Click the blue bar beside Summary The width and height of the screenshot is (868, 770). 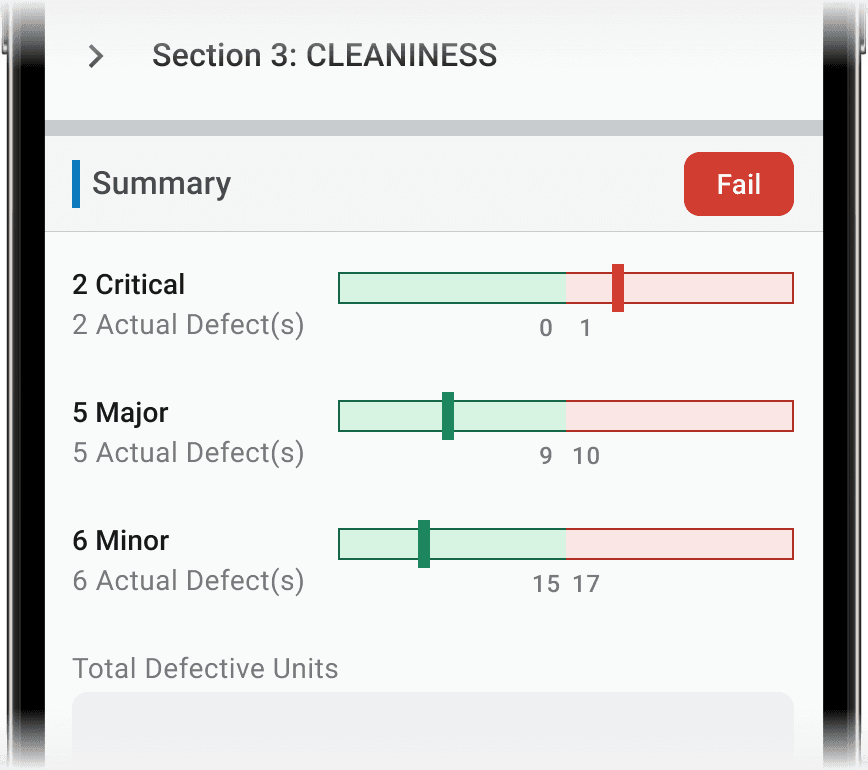(x=76, y=184)
